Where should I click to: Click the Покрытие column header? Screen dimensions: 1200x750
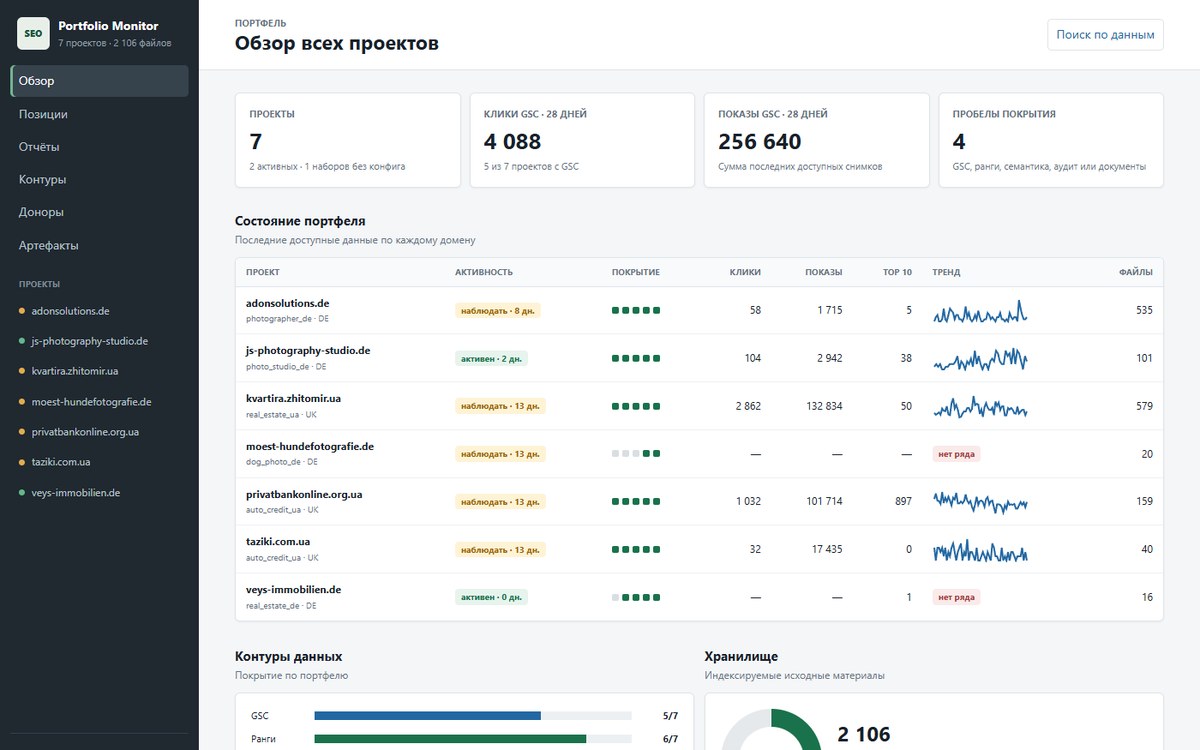(x=636, y=272)
